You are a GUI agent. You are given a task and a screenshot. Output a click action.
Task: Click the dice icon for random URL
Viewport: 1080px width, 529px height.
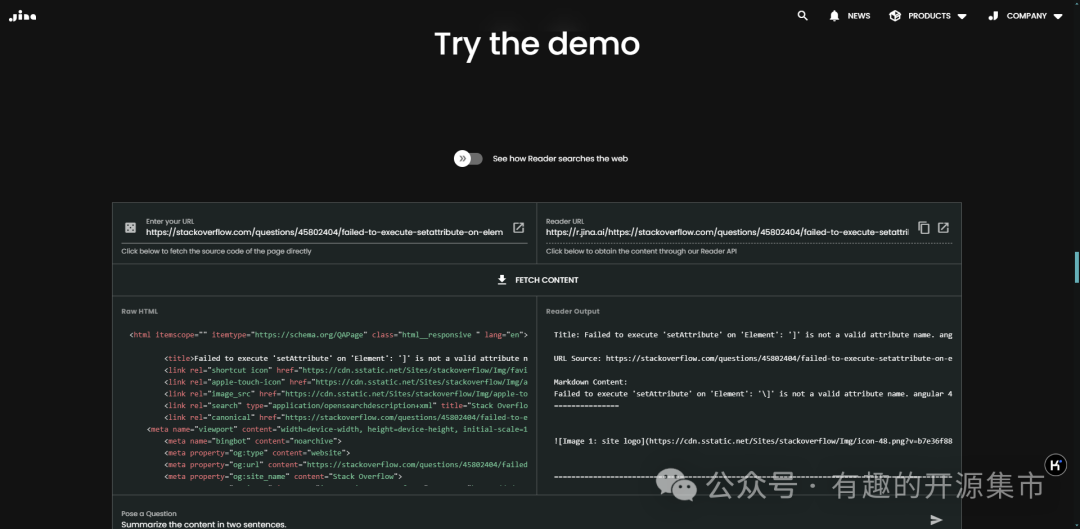130,228
